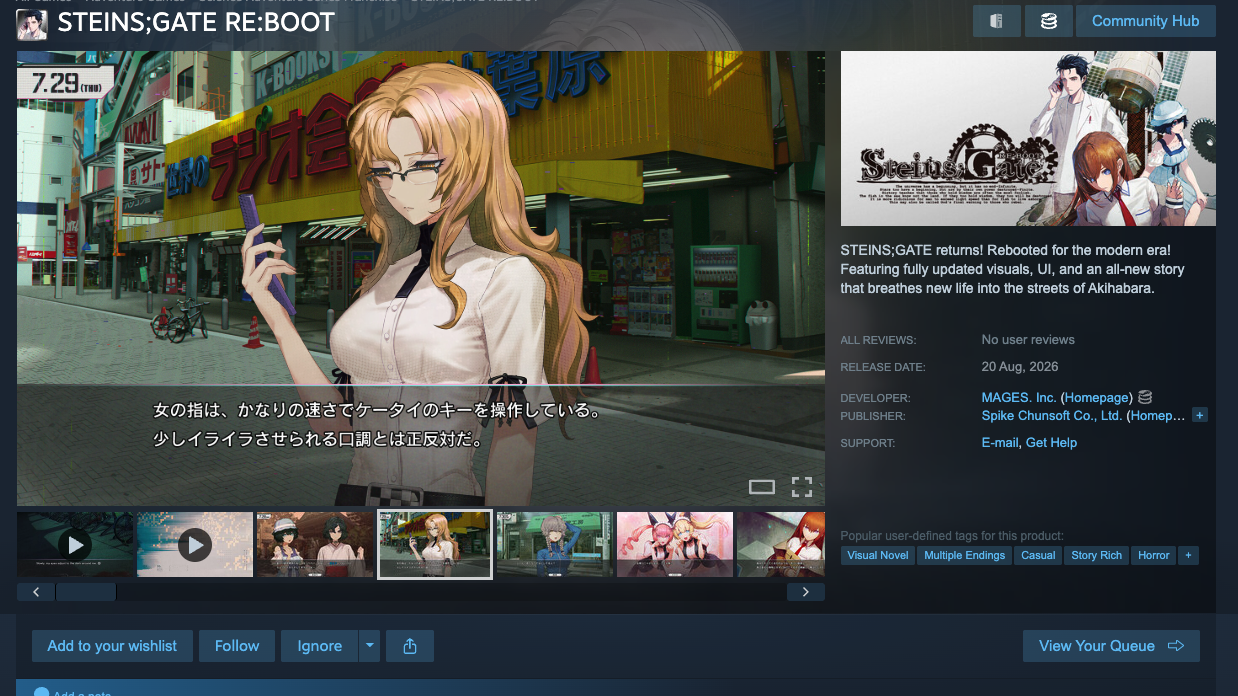Select the grey-haired character street thumbnail

(x=555, y=544)
